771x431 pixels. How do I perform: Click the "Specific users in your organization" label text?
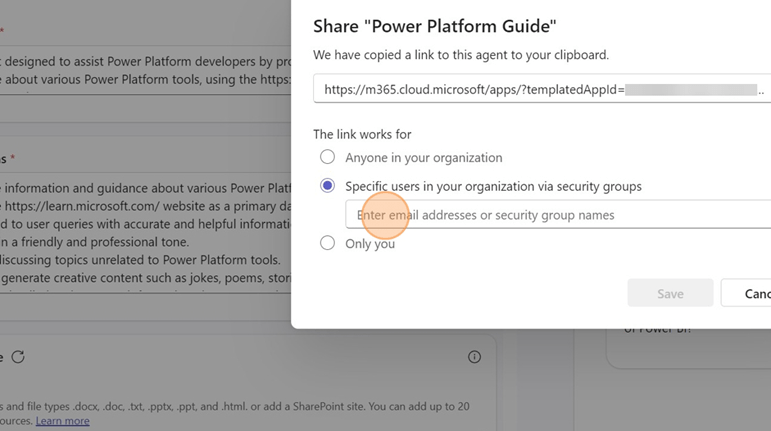493,186
